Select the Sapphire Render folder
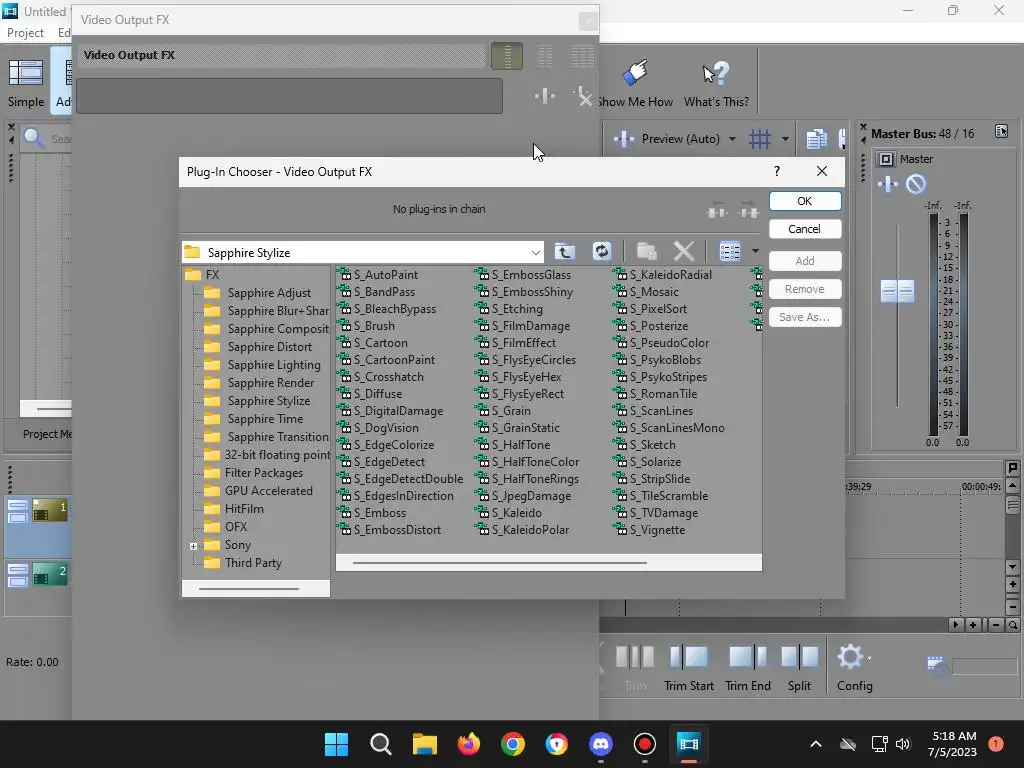The image size is (1024, 768). (x=270, y=383)
